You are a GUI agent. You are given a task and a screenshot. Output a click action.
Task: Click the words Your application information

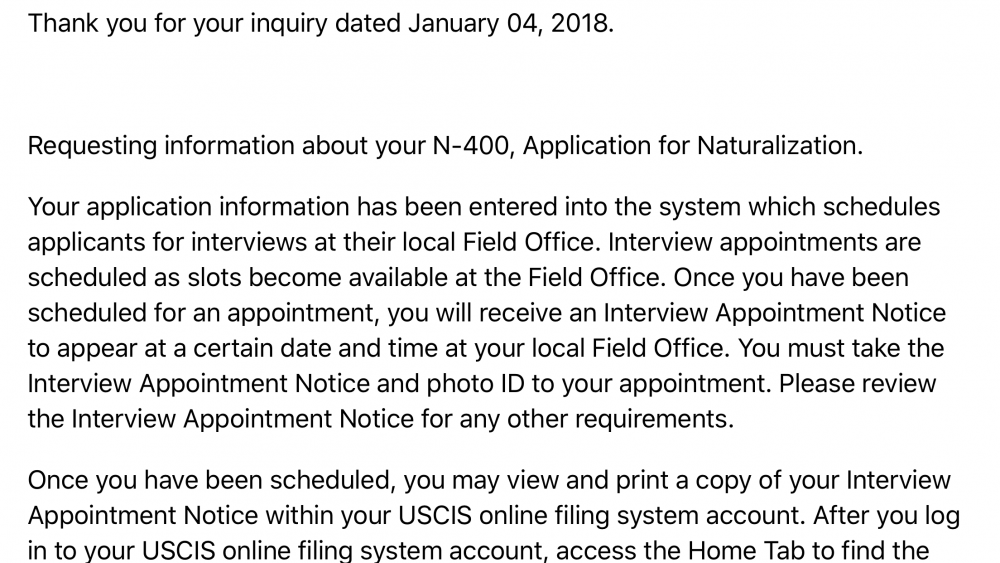tap(189, 208)
